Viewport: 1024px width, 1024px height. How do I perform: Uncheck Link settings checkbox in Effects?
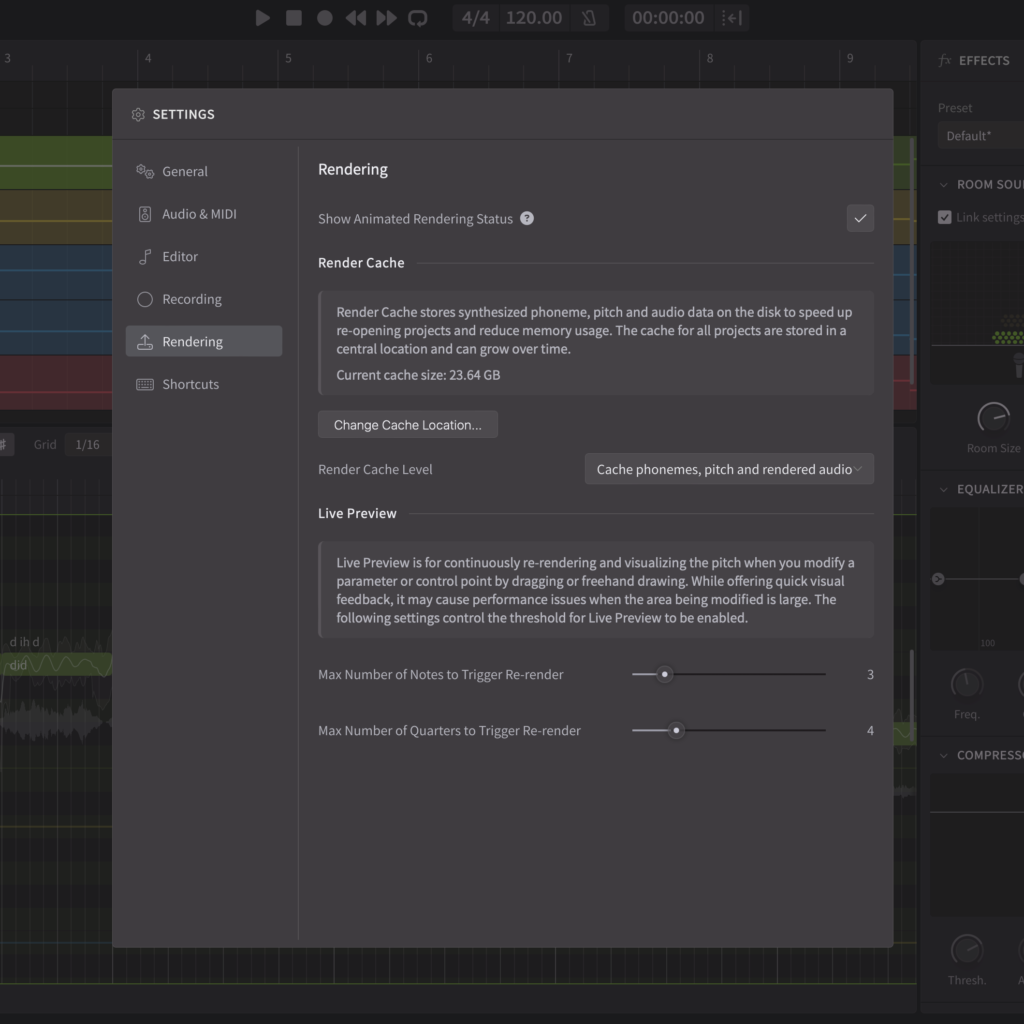944,217
